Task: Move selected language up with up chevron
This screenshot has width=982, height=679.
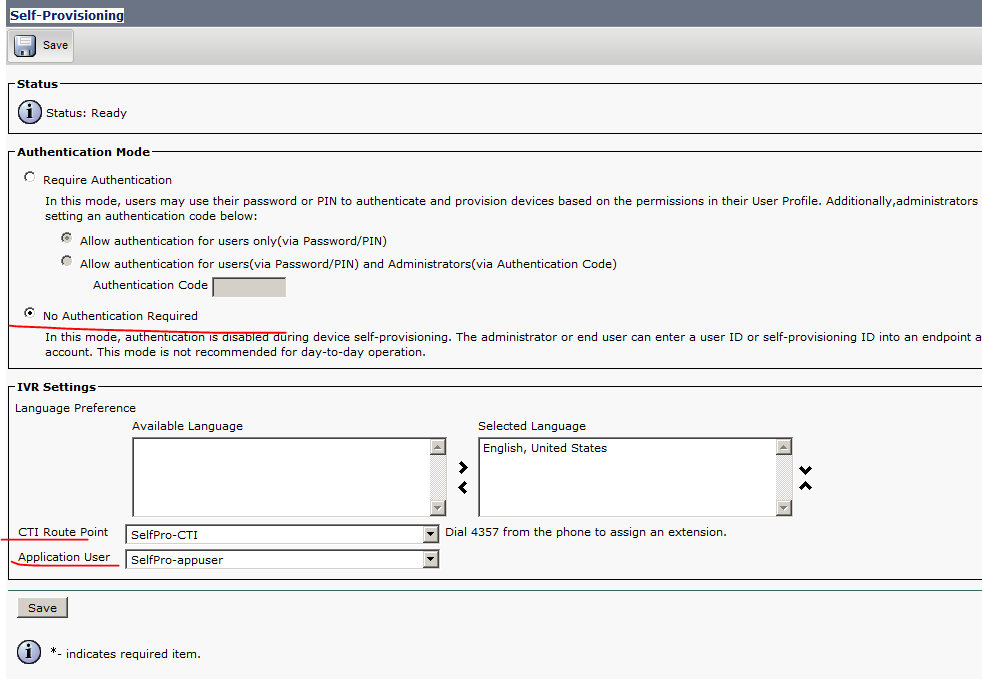Action: [805, 485]
